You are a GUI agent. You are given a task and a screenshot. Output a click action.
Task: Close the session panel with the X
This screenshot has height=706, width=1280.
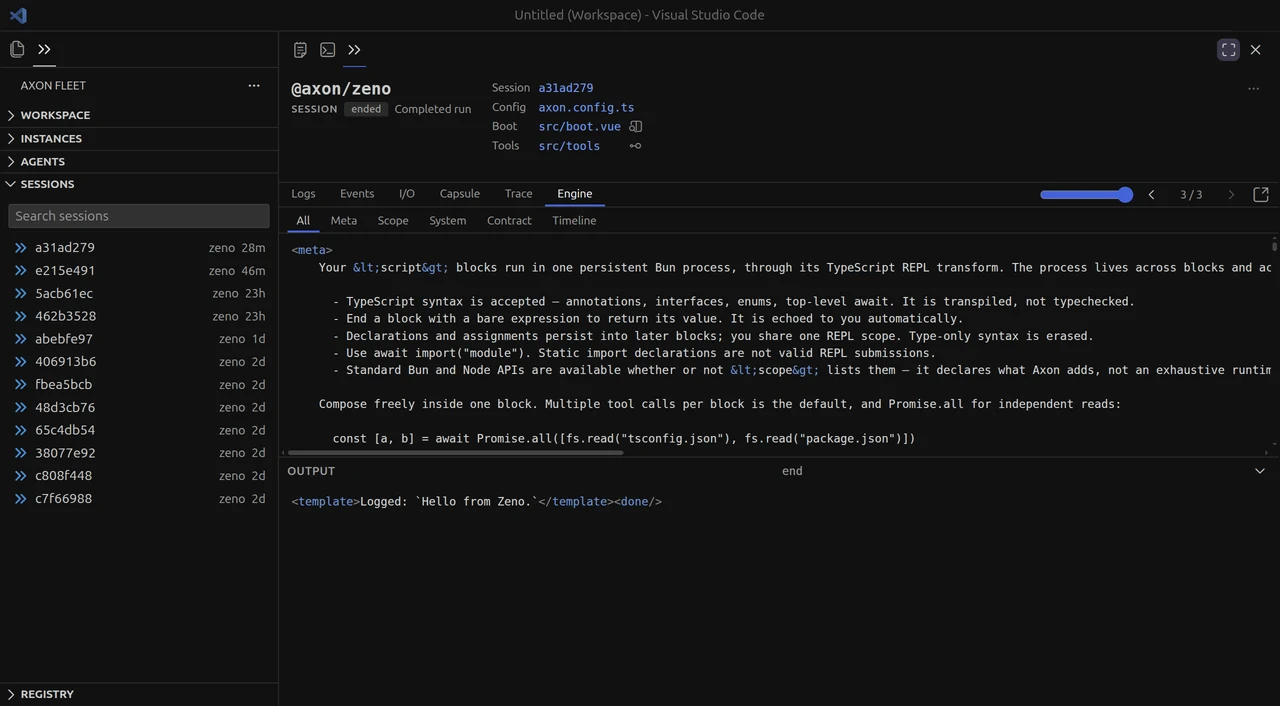point(1256,49)
